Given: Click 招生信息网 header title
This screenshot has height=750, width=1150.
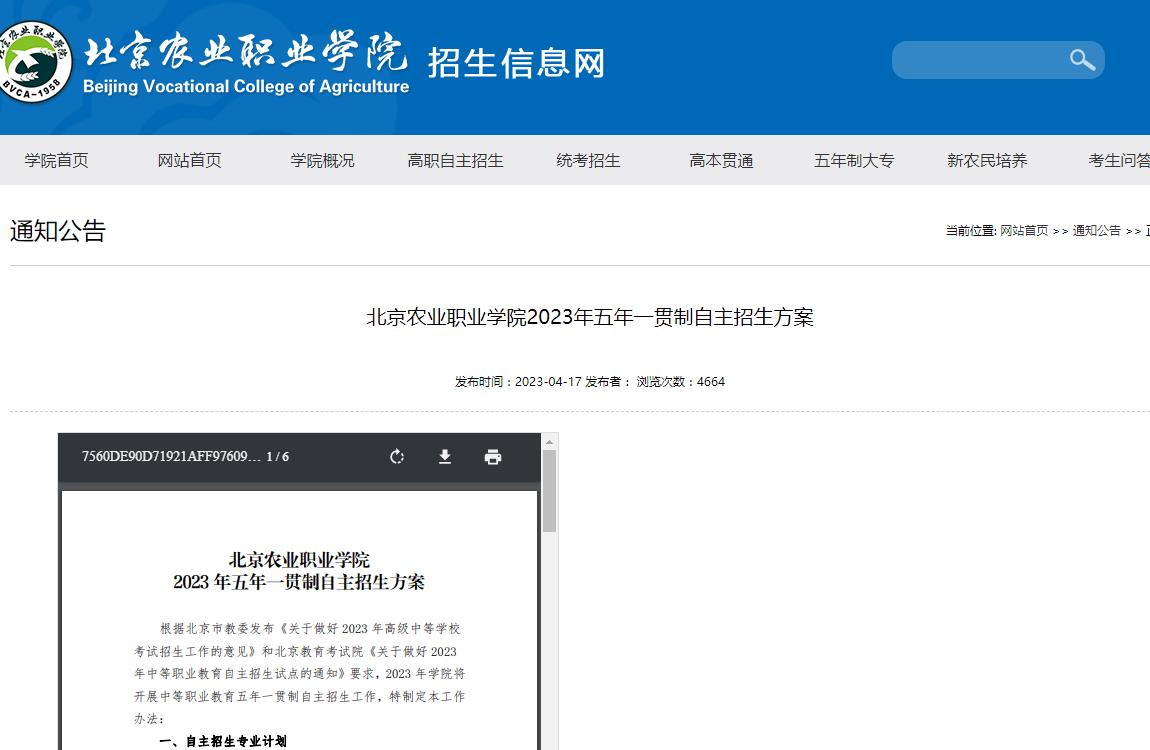Looking at the screenshot, I should 516,63.
